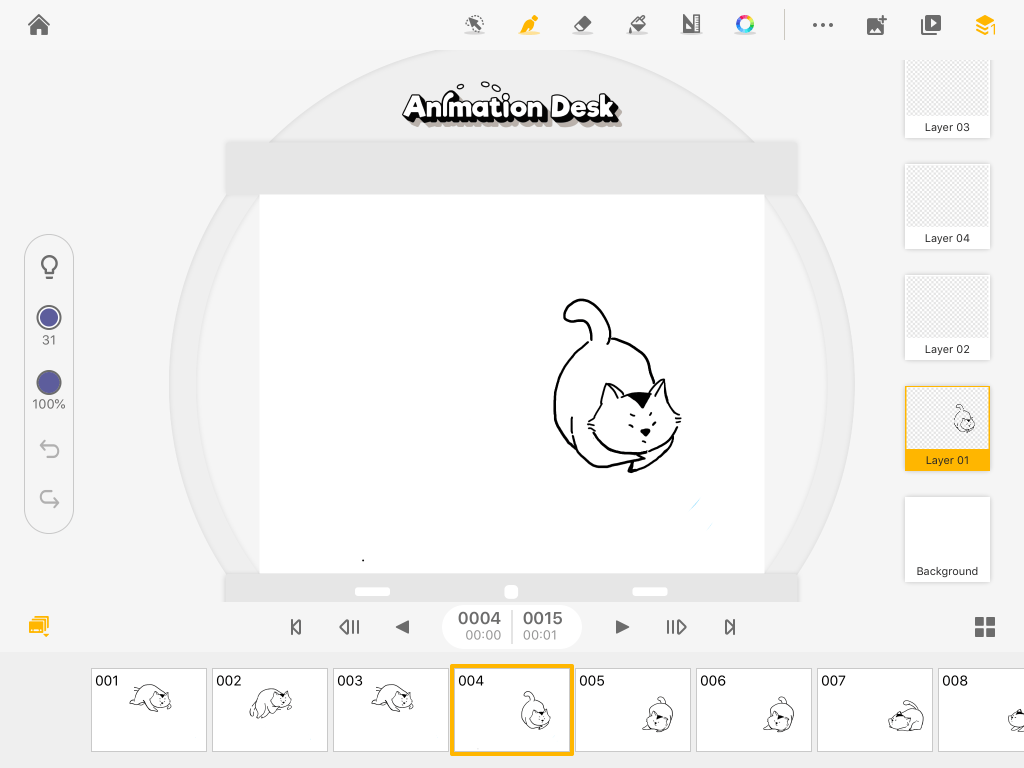Click the undo arrow

point(49,449)
